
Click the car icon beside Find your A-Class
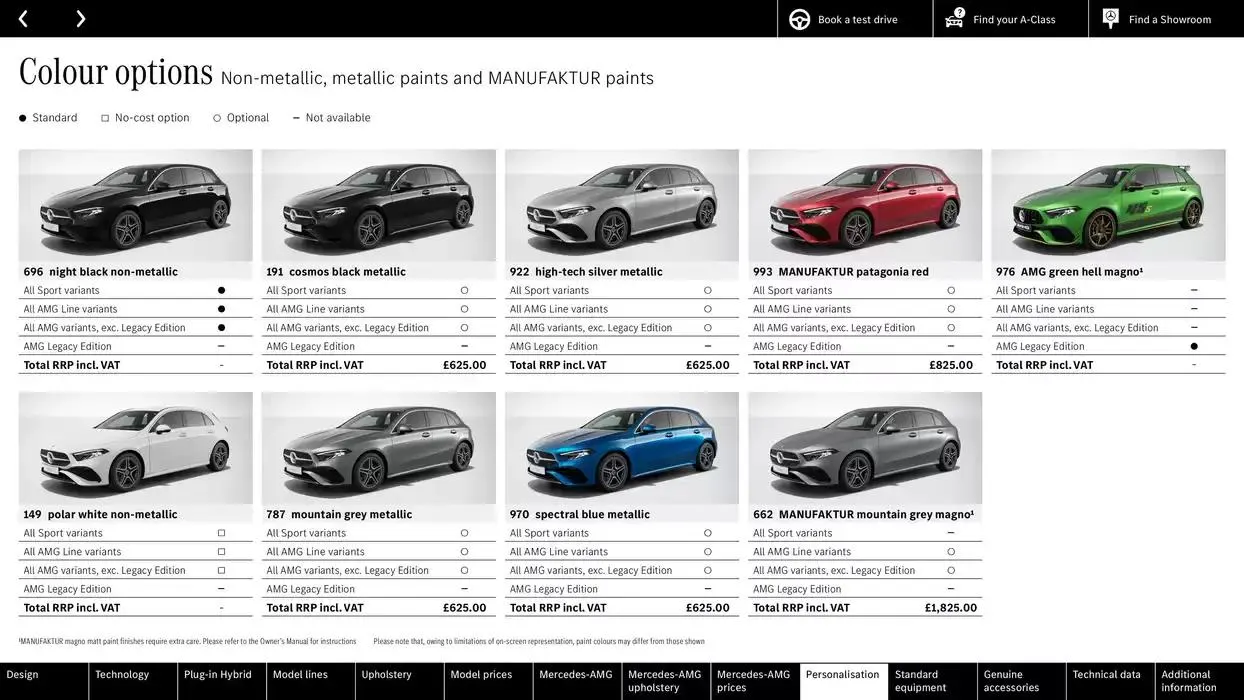click(953, 18)
